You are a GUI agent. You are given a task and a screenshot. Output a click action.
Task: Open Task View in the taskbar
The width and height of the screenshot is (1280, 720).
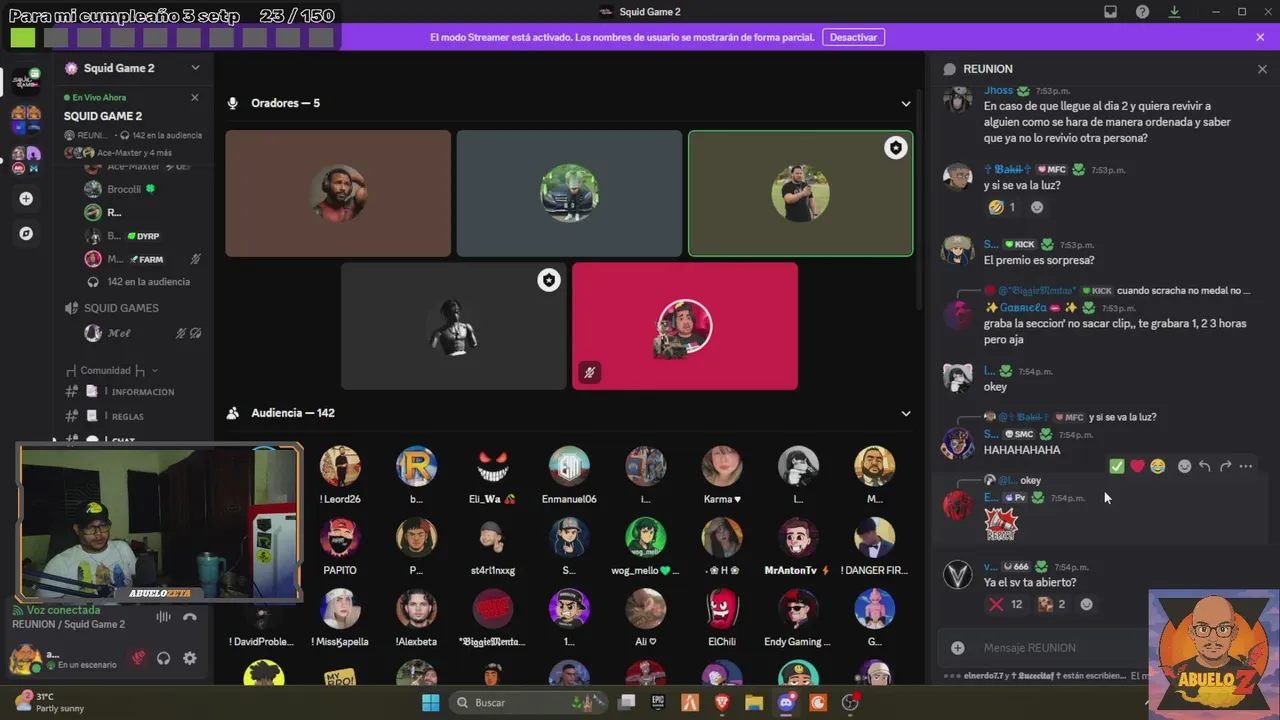click(x=626, y=702)
